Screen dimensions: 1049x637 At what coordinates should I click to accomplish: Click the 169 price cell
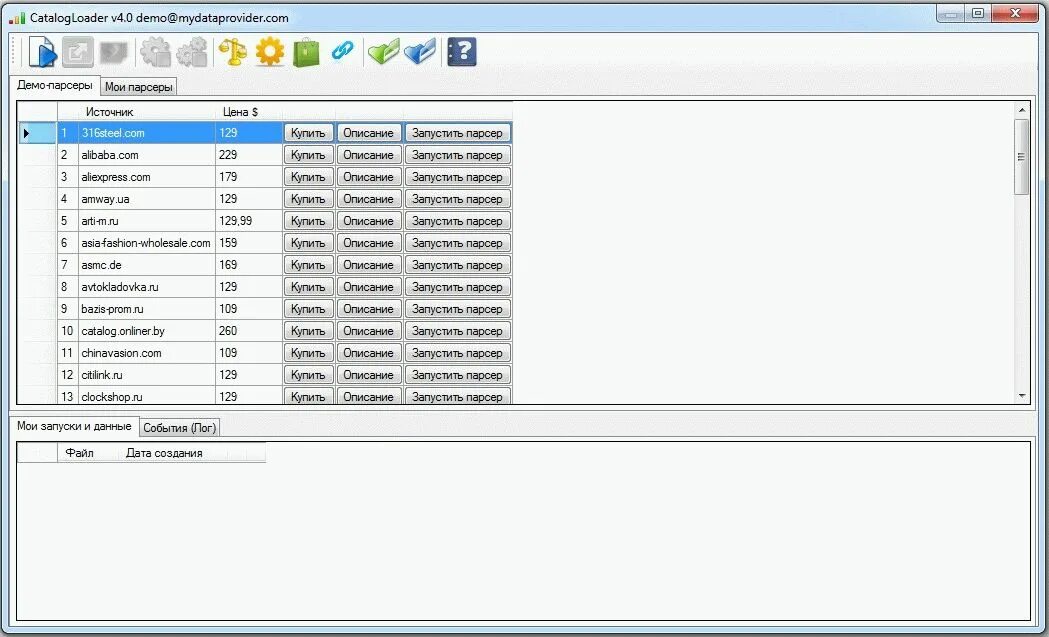tap(249, 265)
